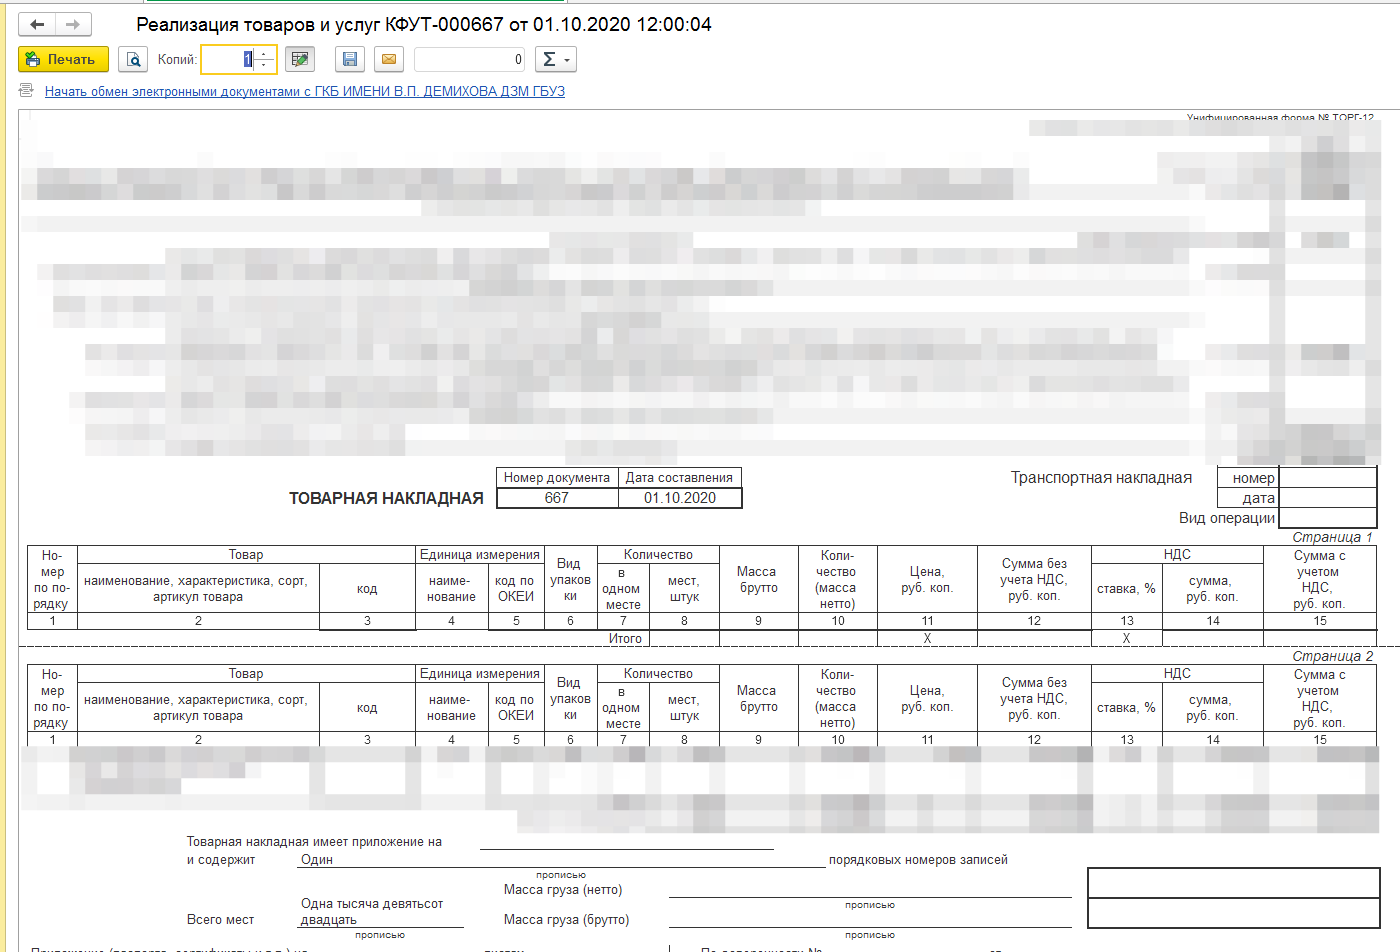Decrease number of copies with down arrow

264,65
